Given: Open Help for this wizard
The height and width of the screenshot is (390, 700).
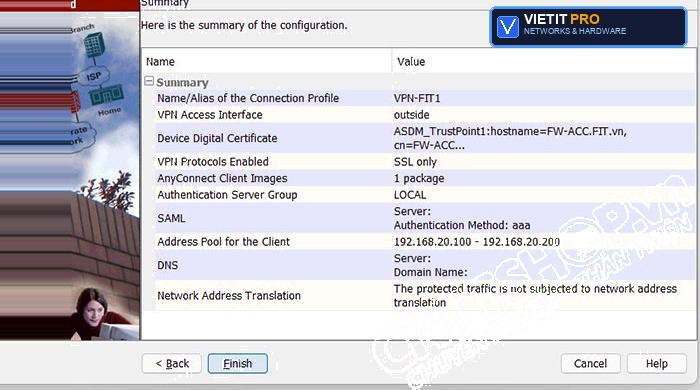Looking at the screenshot, I should (x=657, y=364).
